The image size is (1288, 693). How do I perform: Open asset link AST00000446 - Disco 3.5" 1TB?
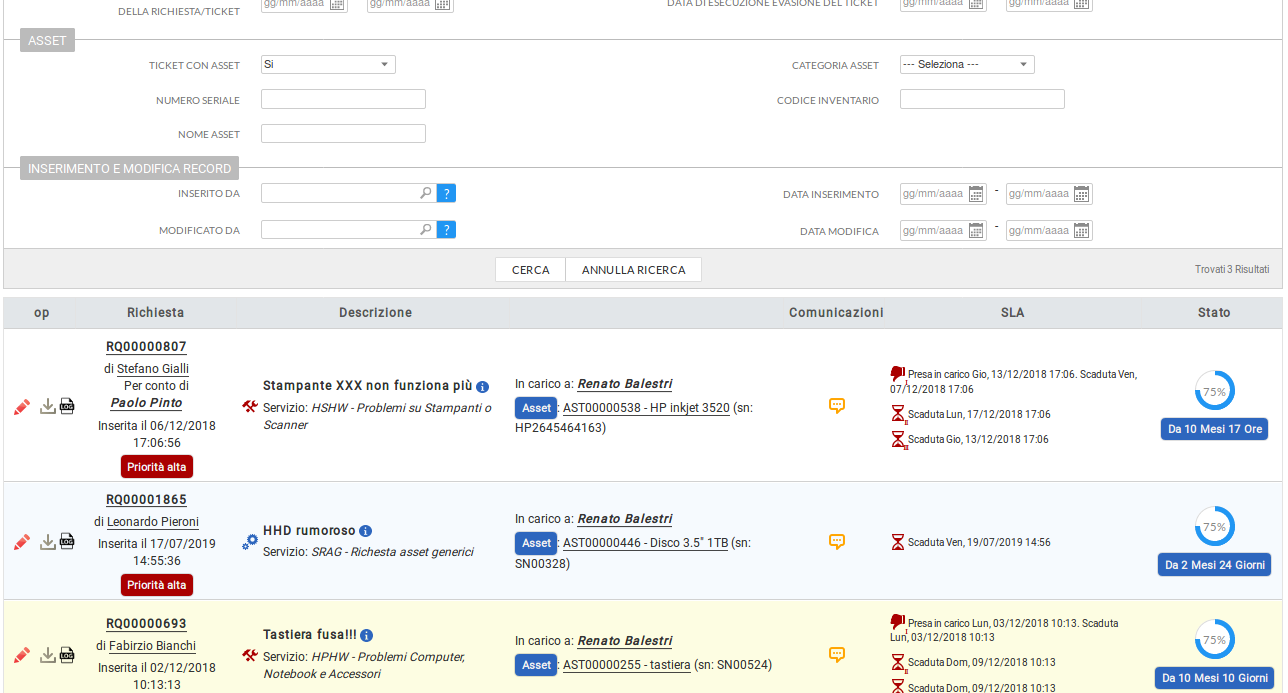(645, 543)
